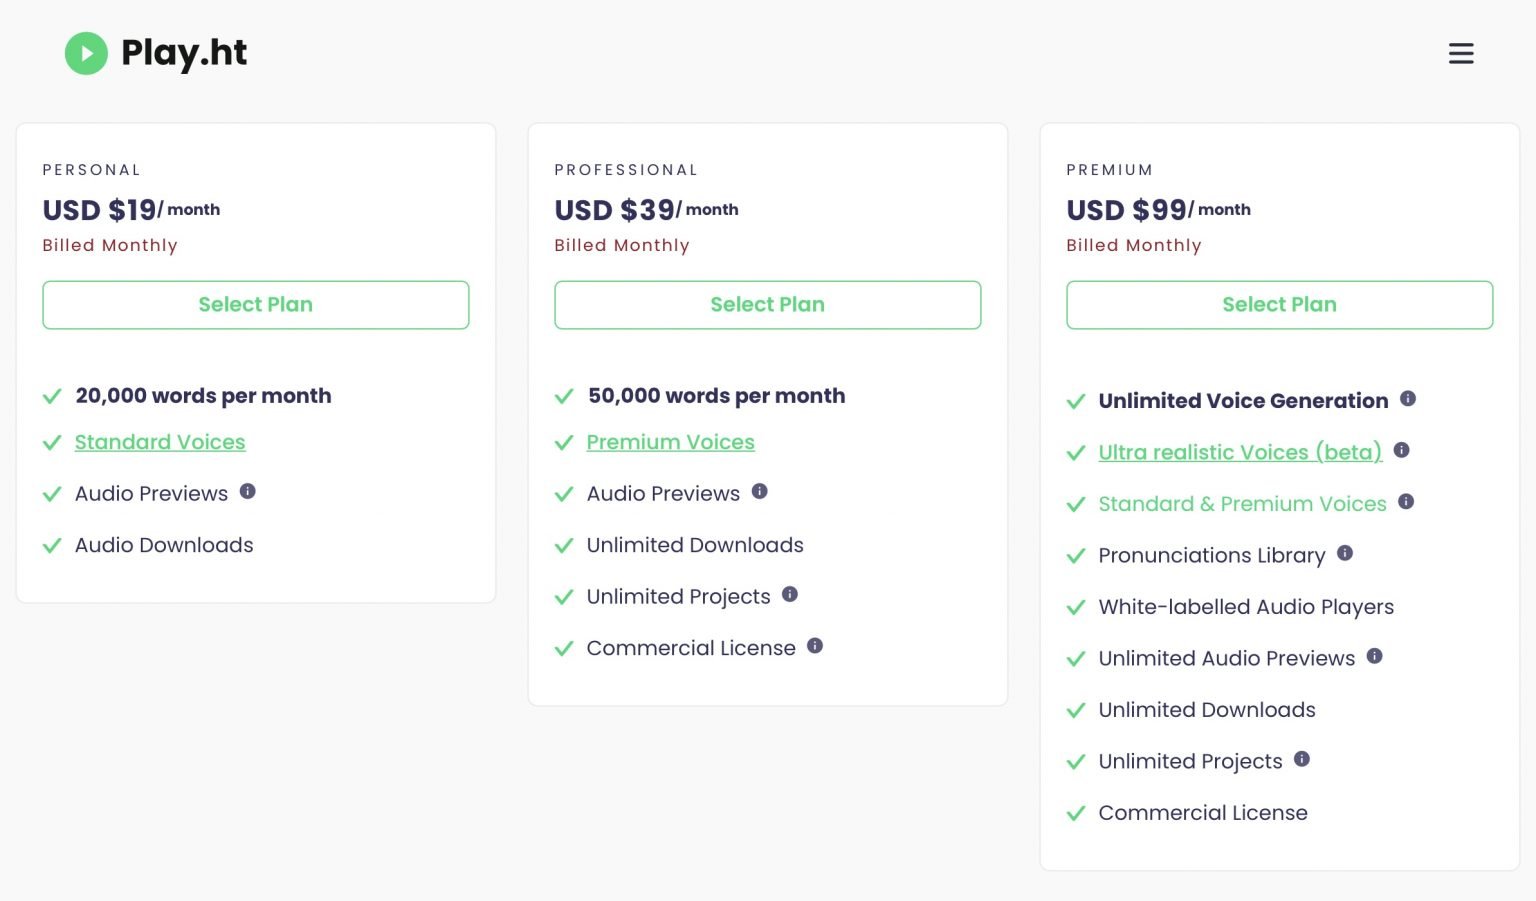Image resolution: width=1536 pixels, height=901 pixels.
Task: Click info icon beside Pronunciations Library
Action: click(1345, 553)
